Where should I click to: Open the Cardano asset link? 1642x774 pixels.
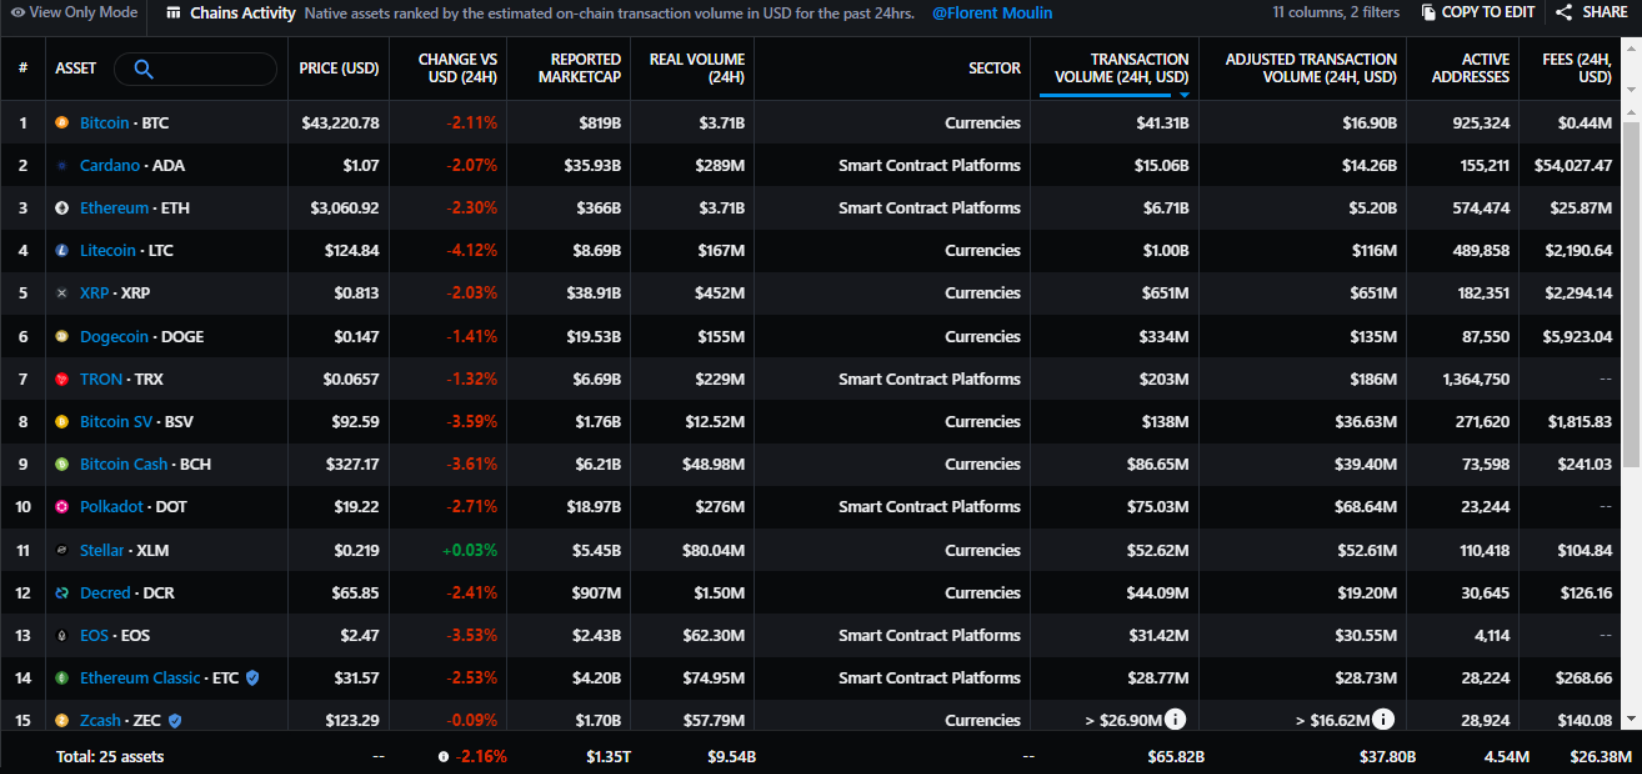[x=110, y=166]
